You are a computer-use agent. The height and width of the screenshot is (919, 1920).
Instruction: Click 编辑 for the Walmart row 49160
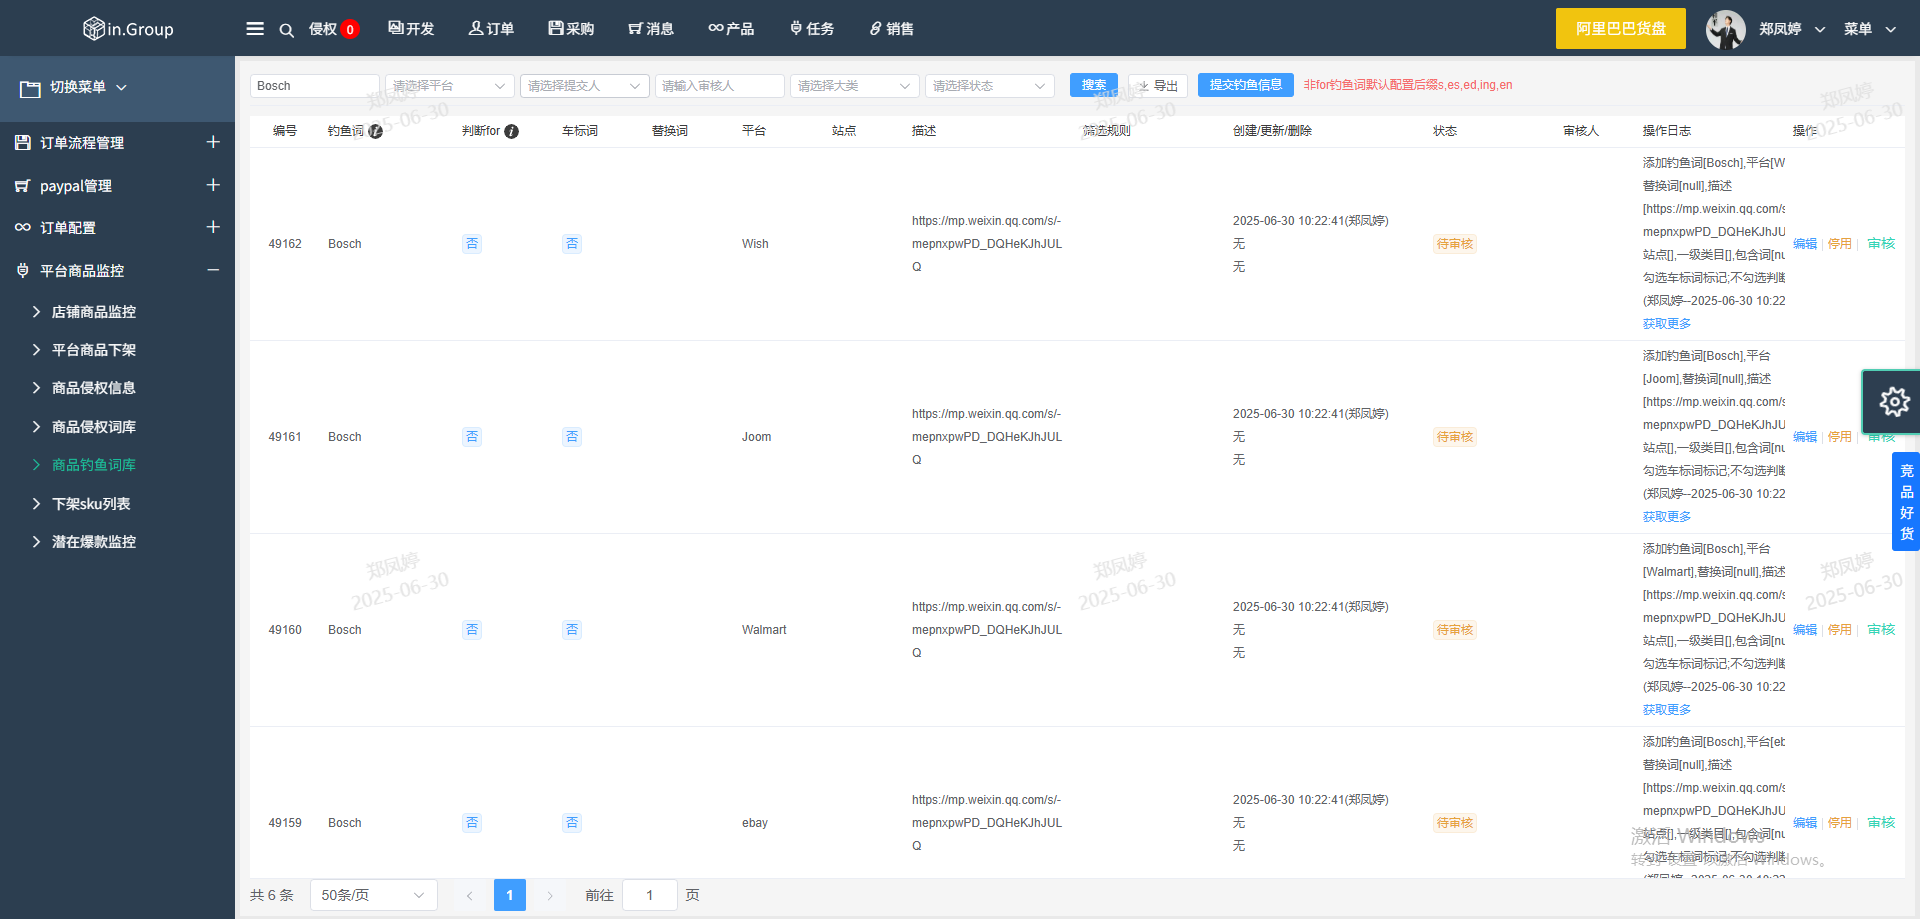(1804, 630)
